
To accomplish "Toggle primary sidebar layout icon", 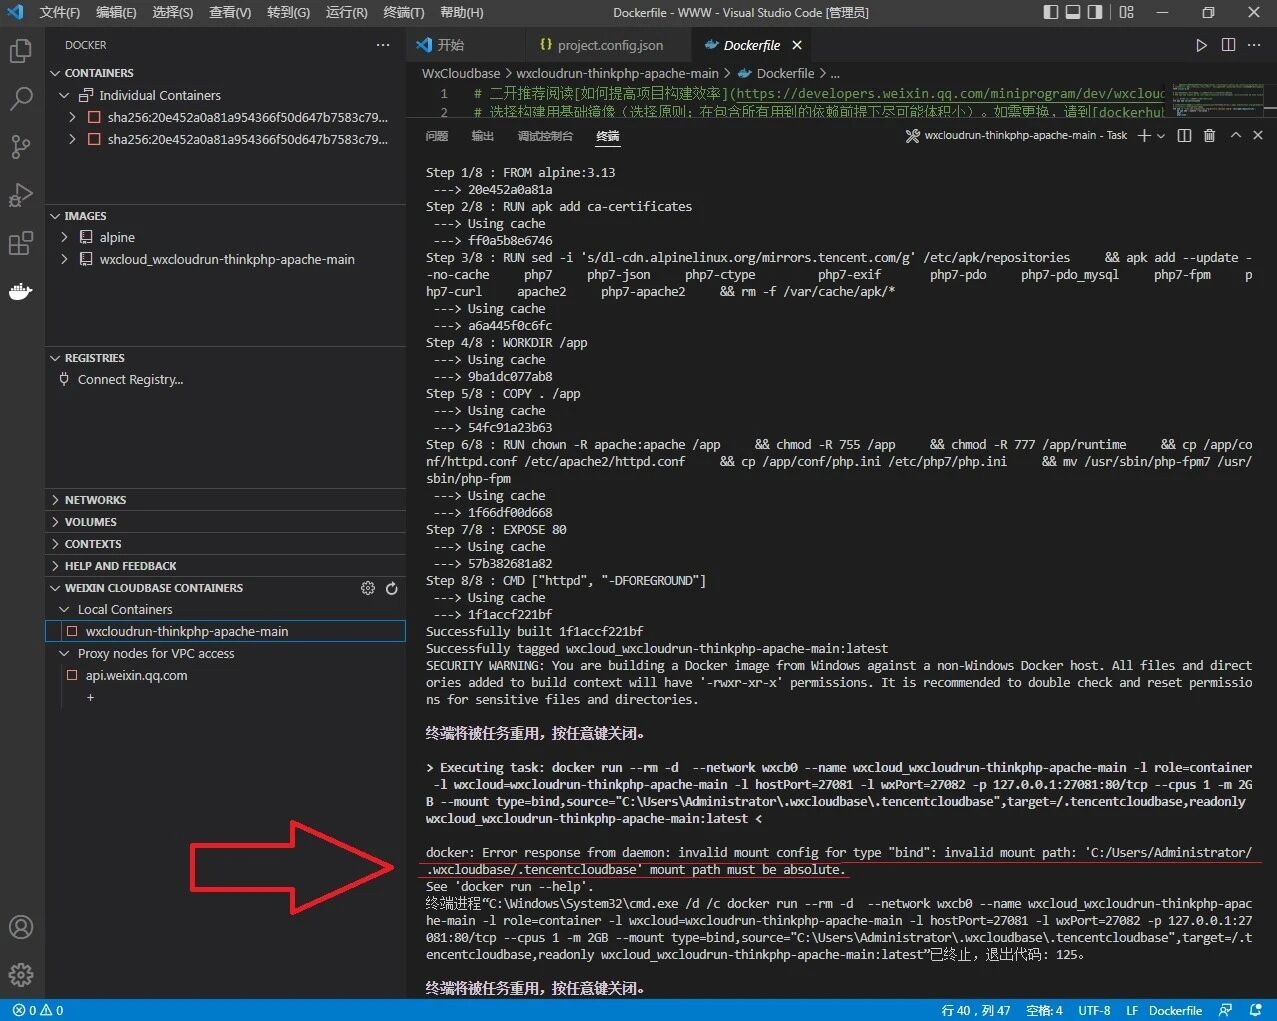I will pos(1050,12).
